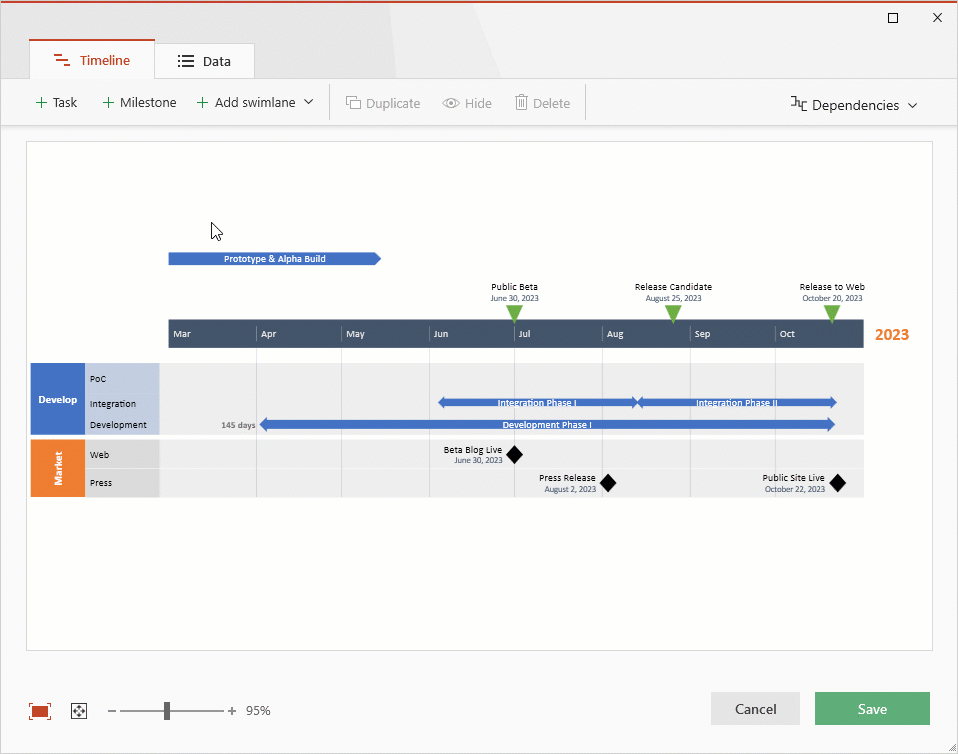Select the Press Release diamond marker
Viewport: 958px width, 754px height.
tap(608, 482)
